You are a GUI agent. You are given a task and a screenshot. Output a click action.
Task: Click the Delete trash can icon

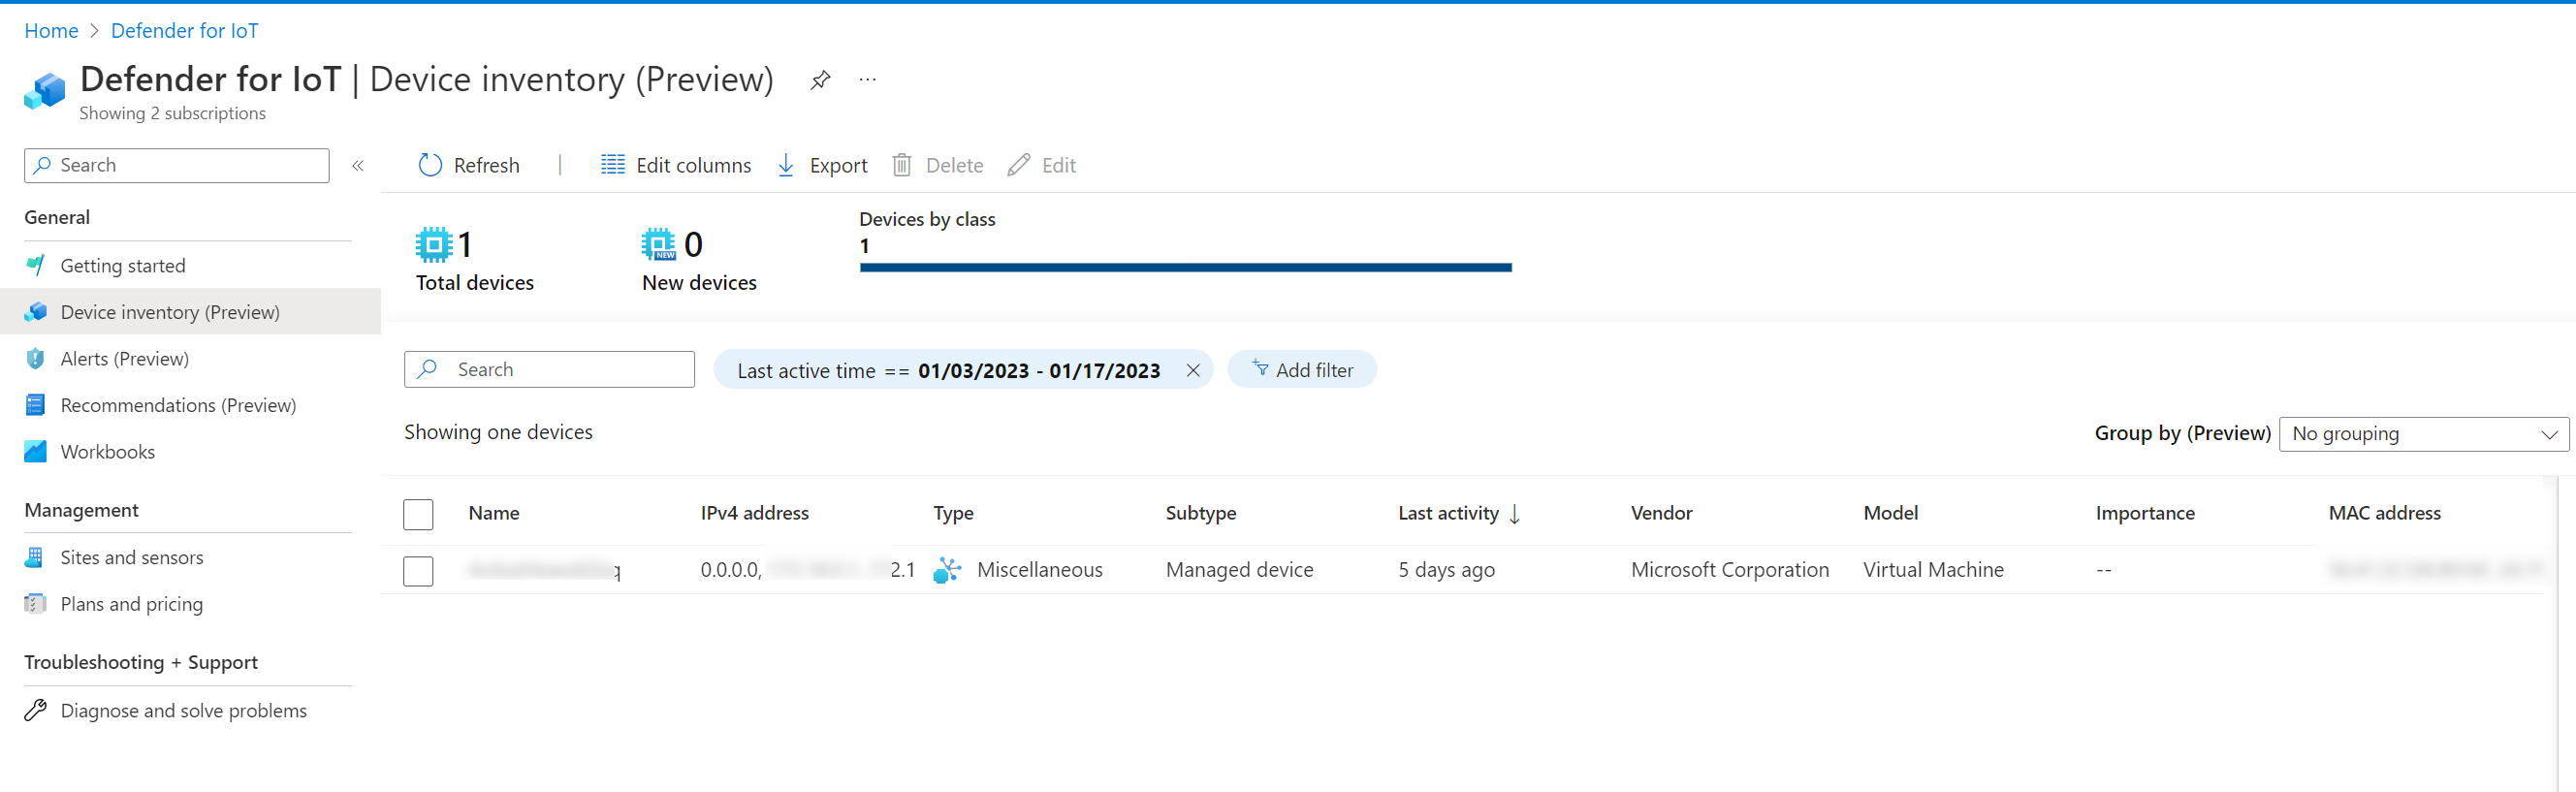pos(901,165)
